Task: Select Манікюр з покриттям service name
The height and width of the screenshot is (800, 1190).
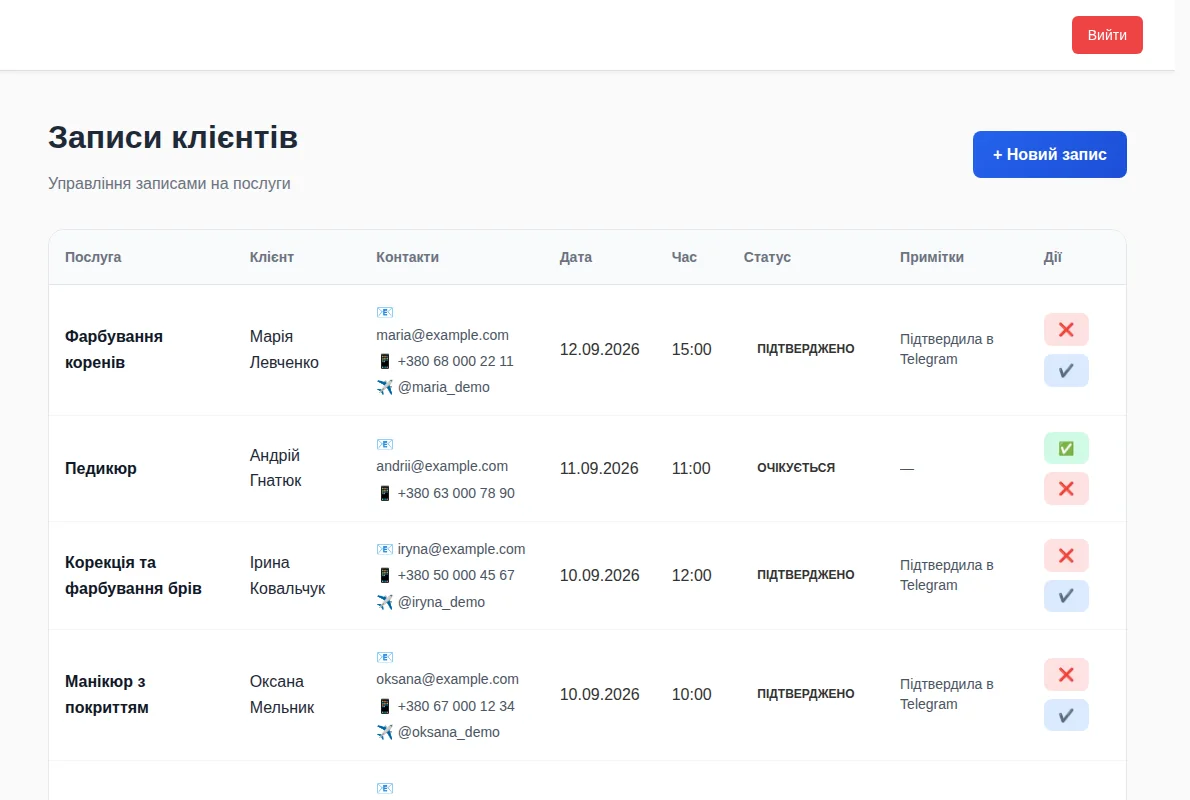Action: coord(107,694)
